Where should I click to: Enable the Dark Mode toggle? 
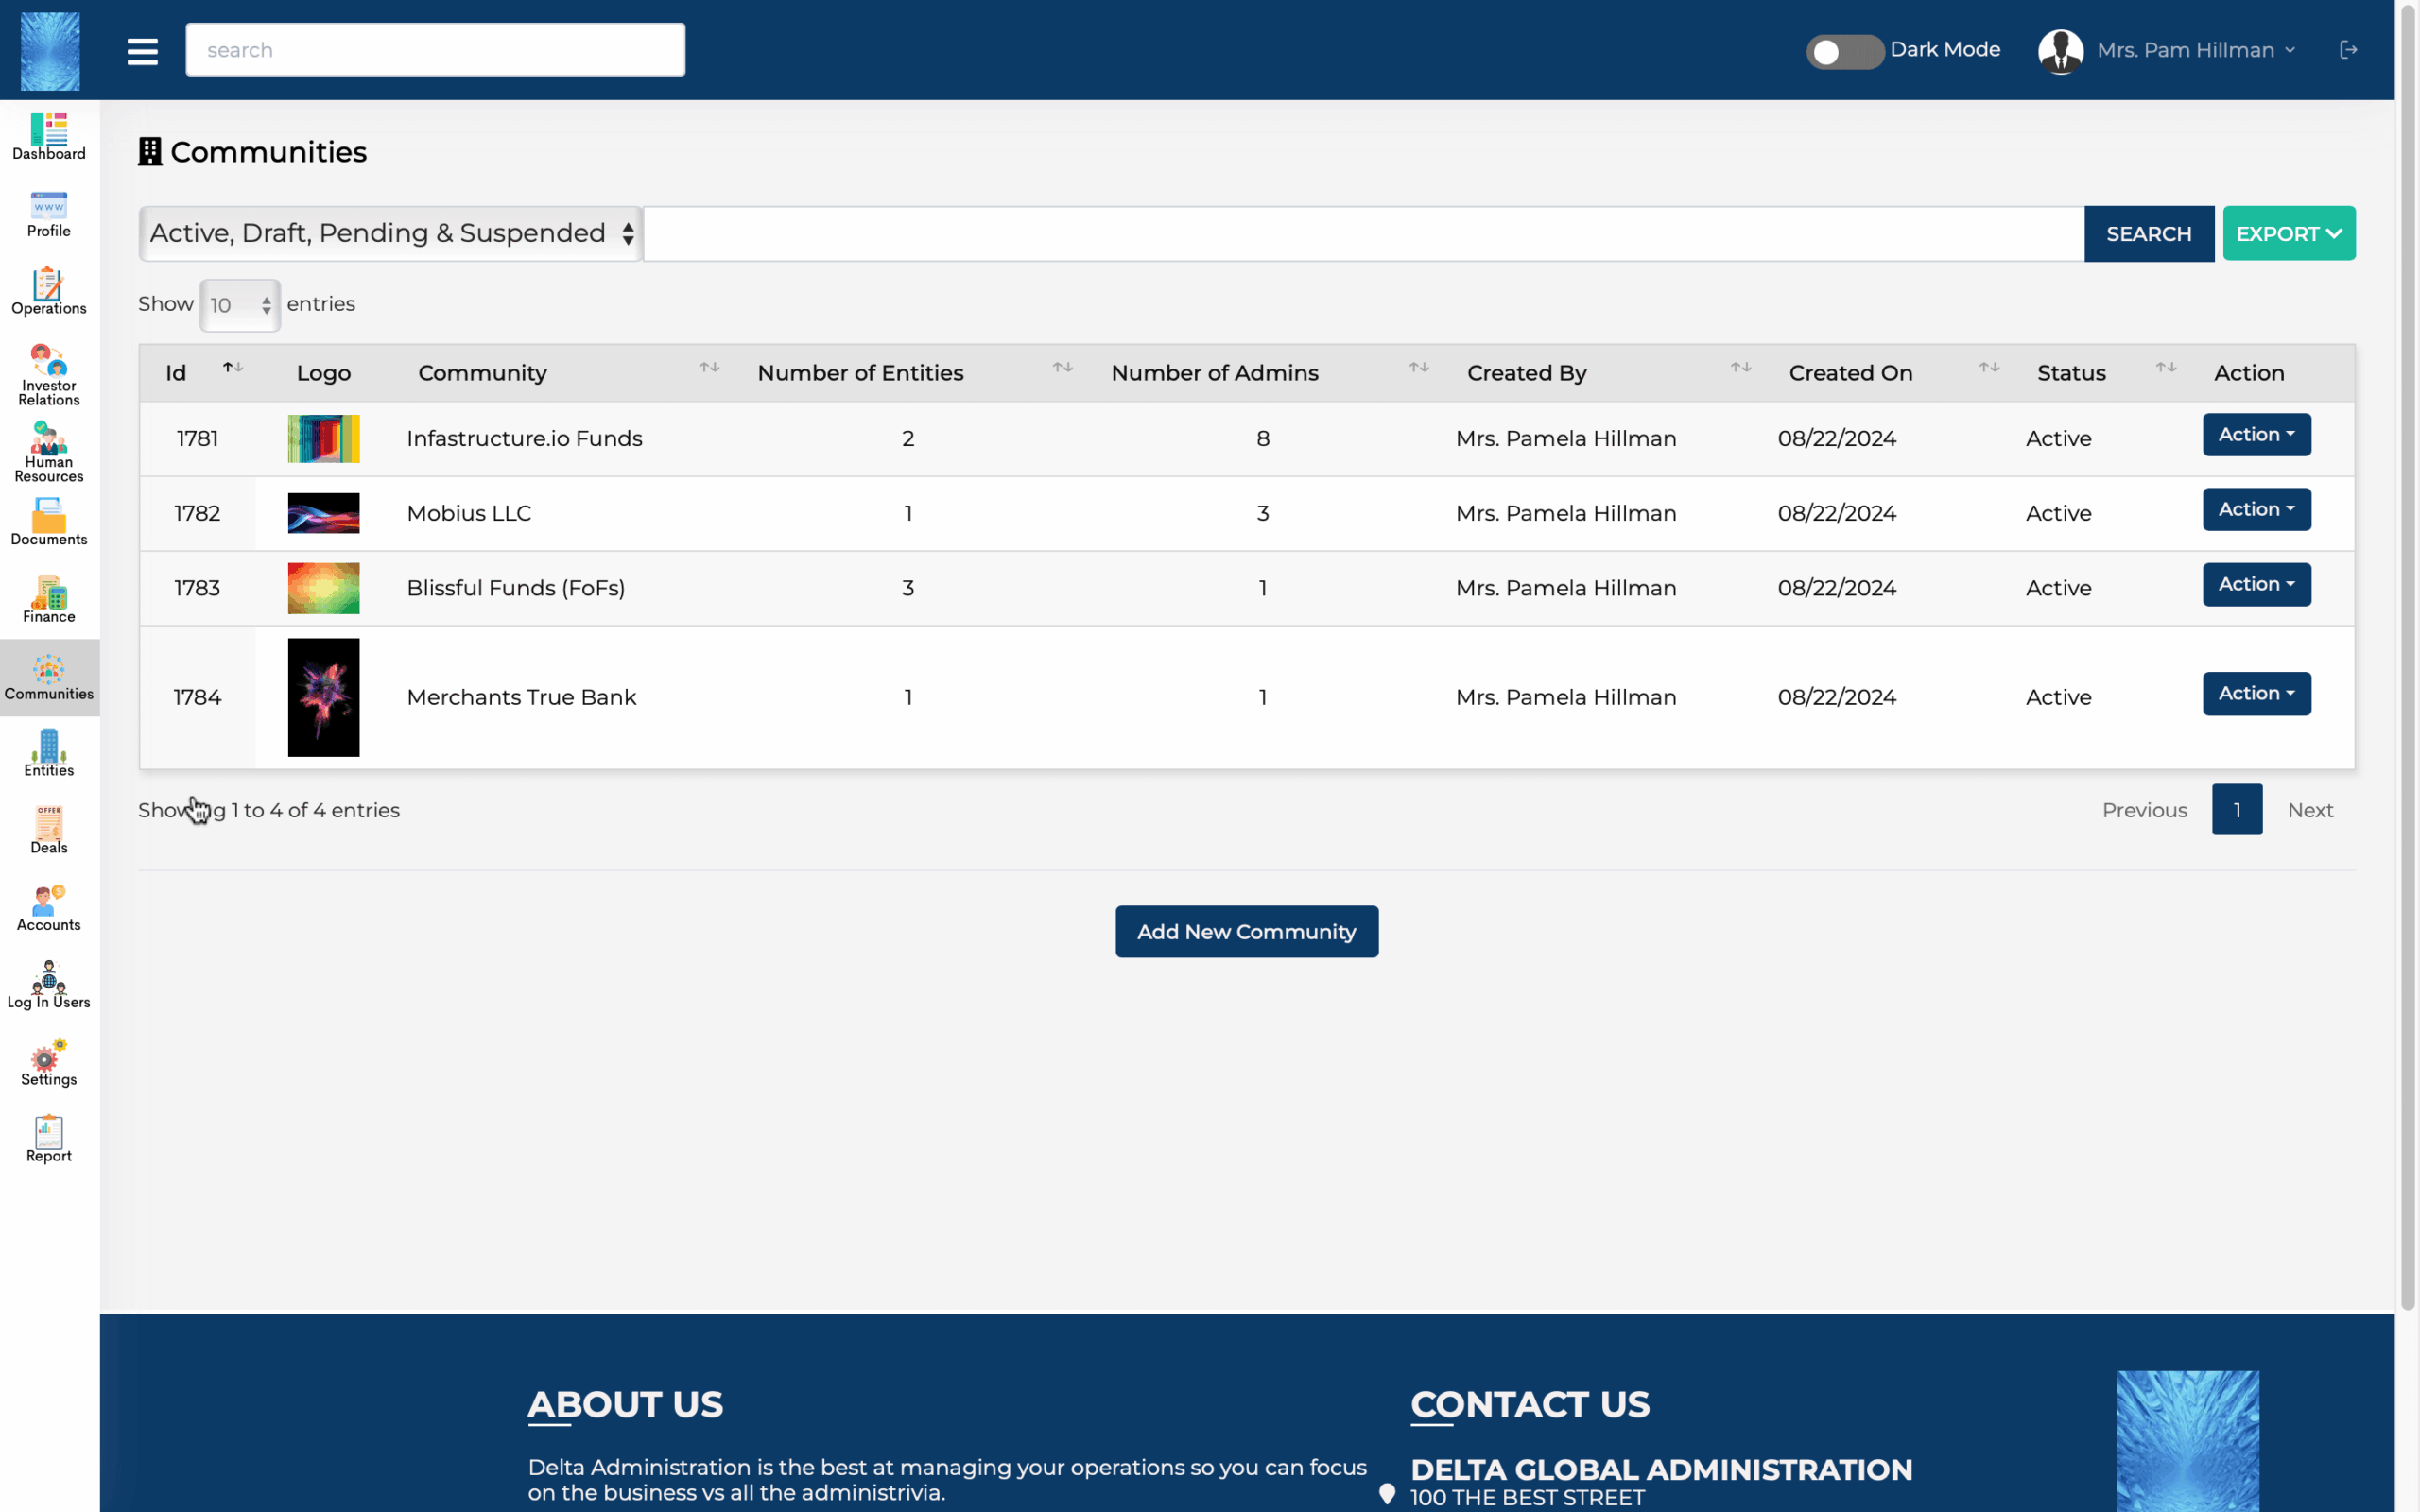(x=1843, y=51)
